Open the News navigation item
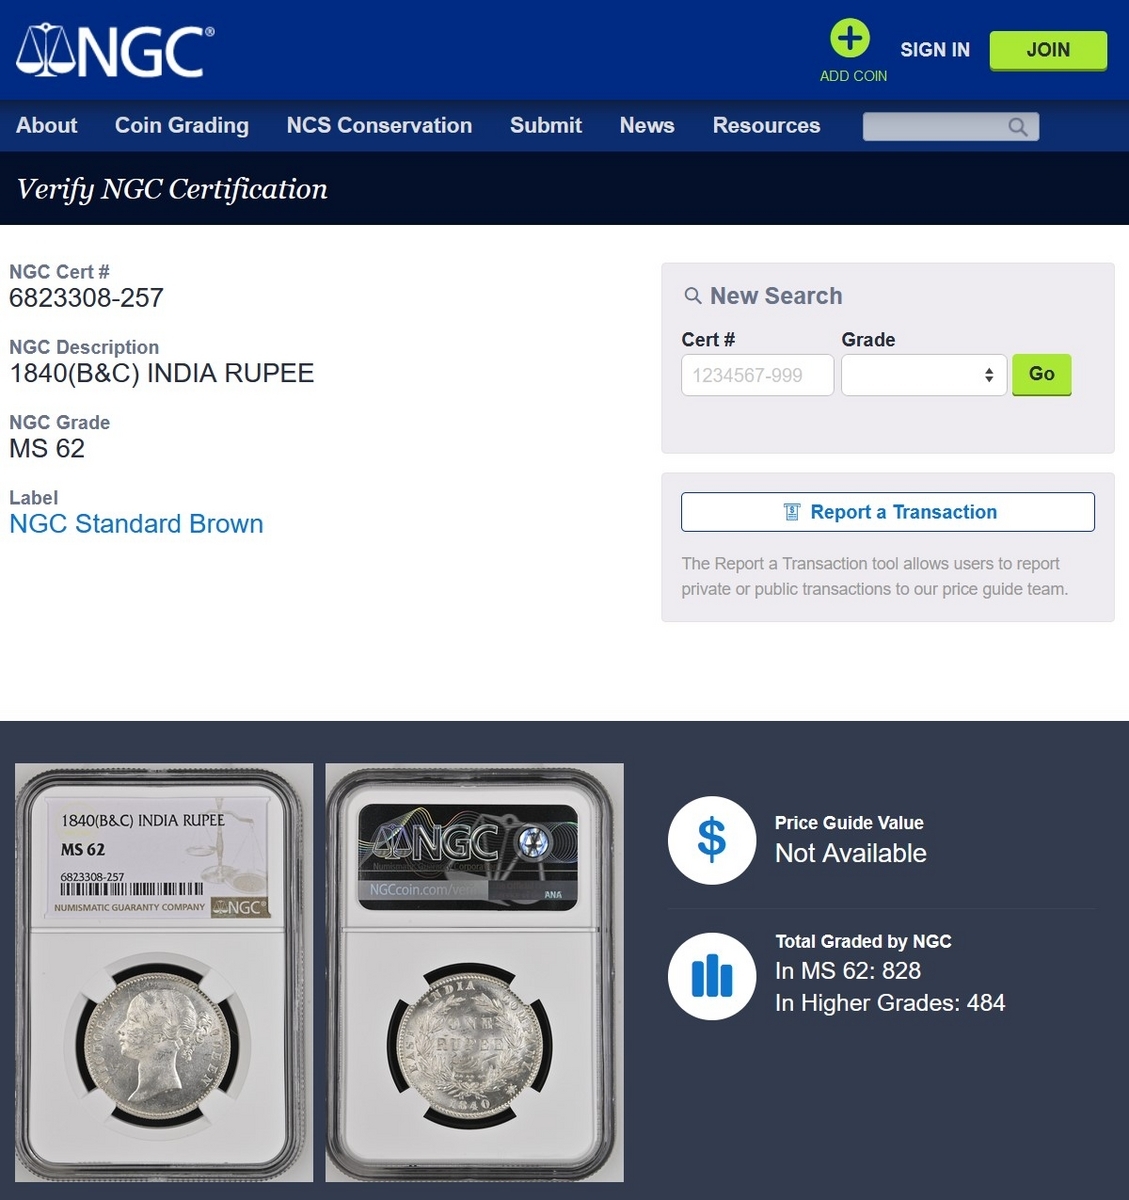 (647, 125)
